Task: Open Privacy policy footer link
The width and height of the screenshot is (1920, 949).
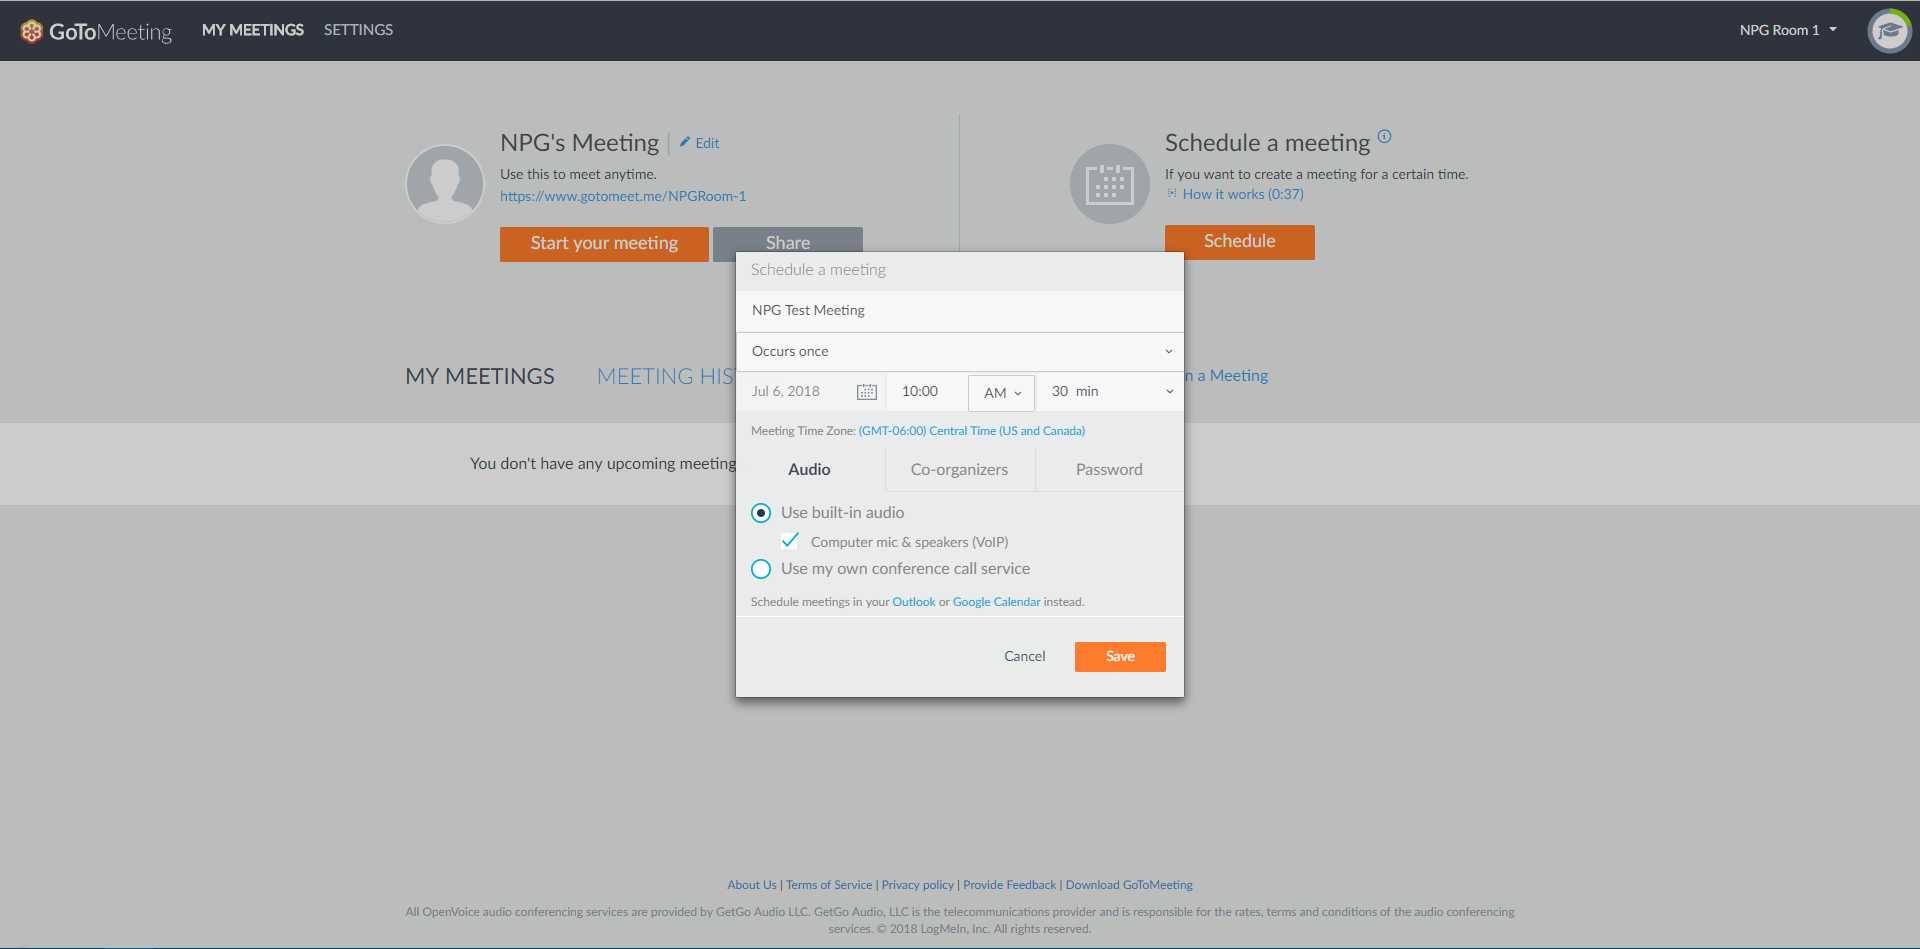Action: pyautogui.click(x=918, y=885)
